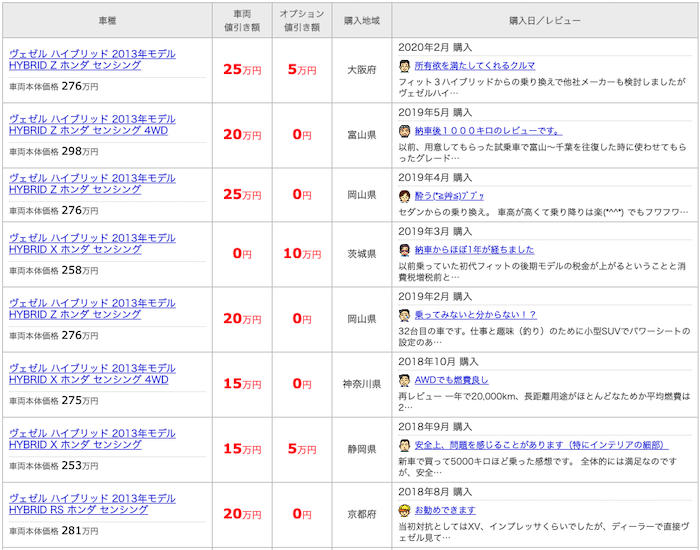Click 2020年2月 購入 date text
Viewport: 700px width, 550px height.
pyautogui.click(x=435, y=47)
